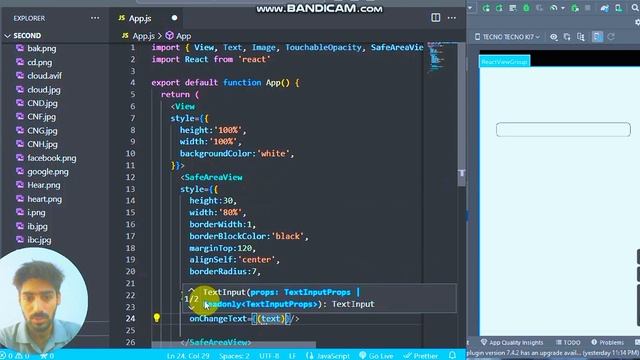Open editor More Actions ellipsis menu

pyautogui.click(x=452, y=18)
